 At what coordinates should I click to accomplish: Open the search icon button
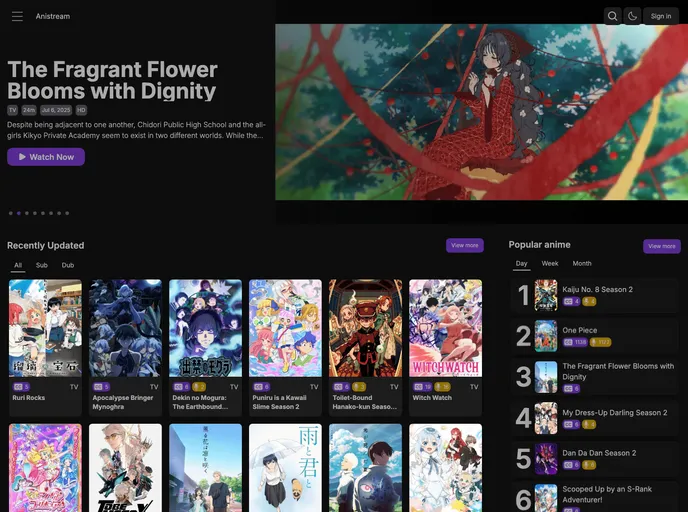613,16
